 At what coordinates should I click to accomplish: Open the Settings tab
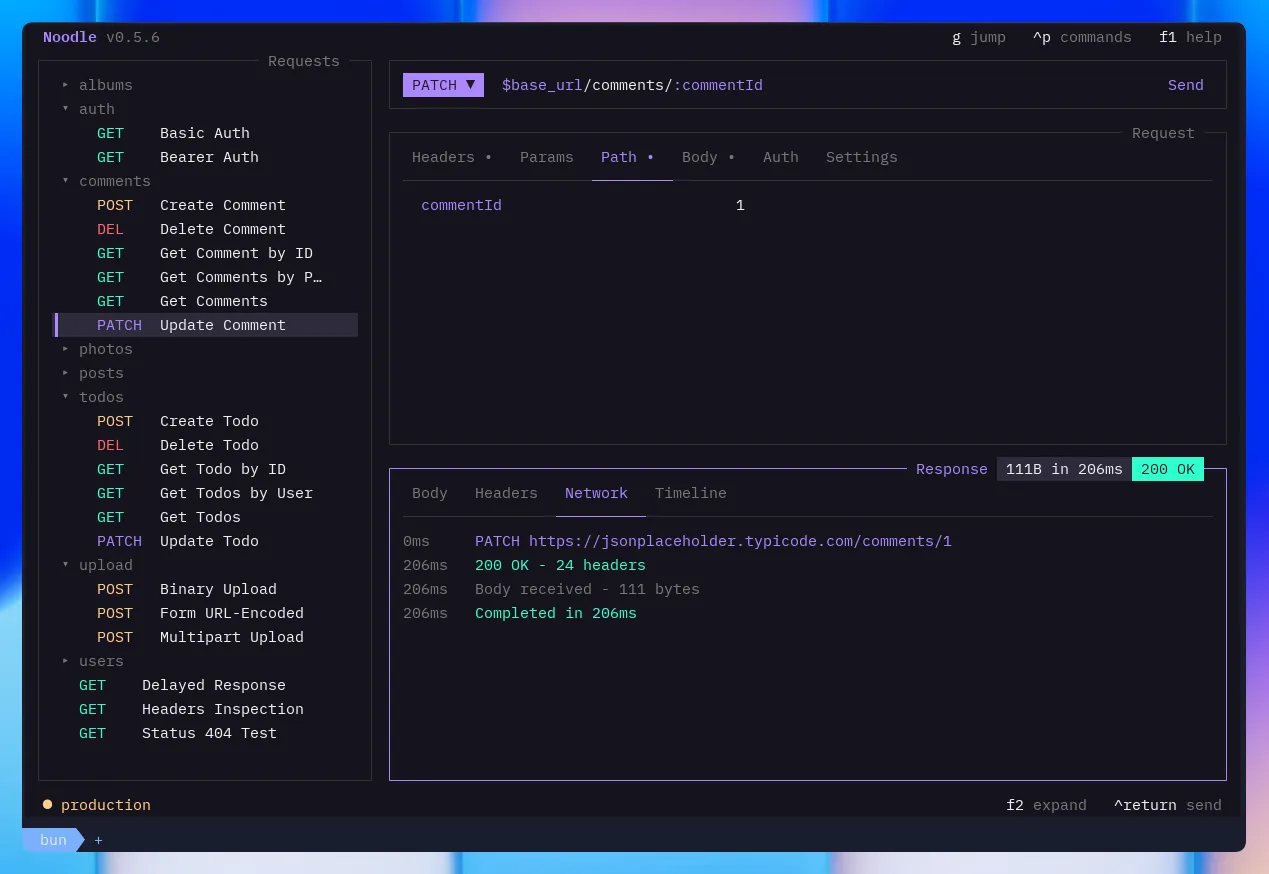click(x=862, y=157)
